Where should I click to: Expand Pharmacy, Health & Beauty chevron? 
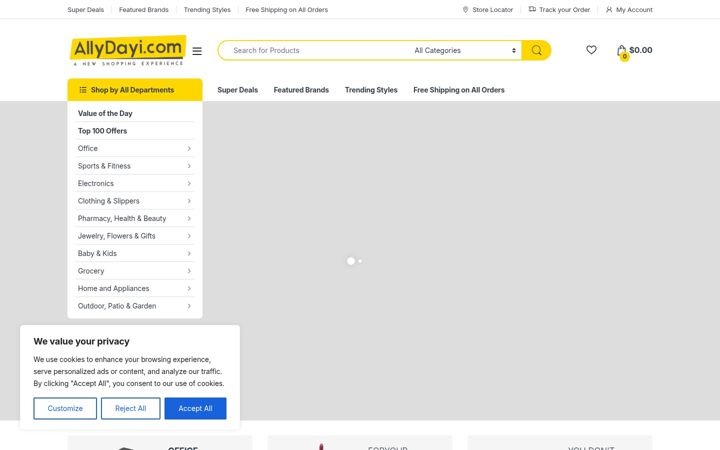(189, 218)
